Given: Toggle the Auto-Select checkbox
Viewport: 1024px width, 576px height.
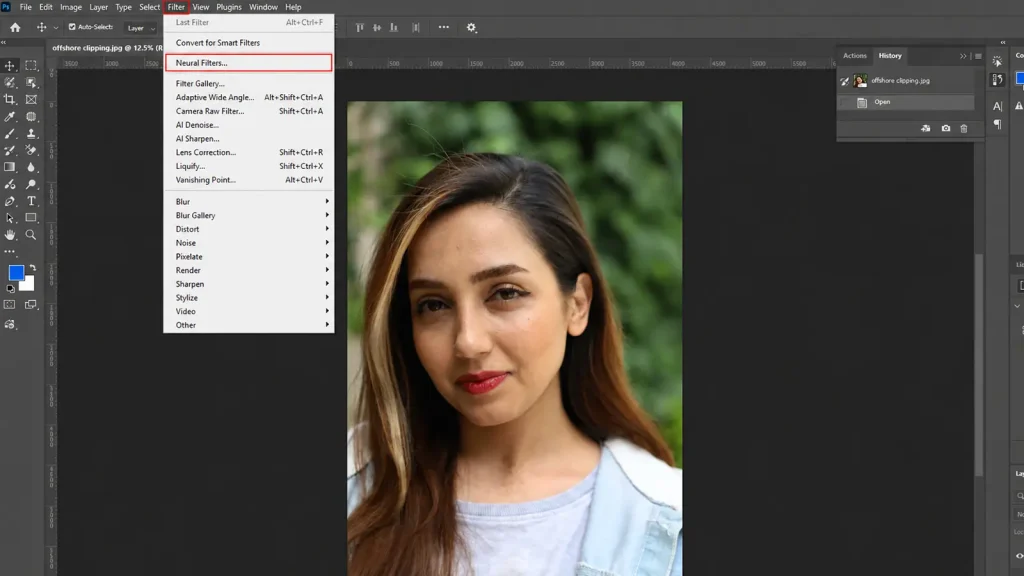Looking at the screenshot, I should tap(72, 27).
